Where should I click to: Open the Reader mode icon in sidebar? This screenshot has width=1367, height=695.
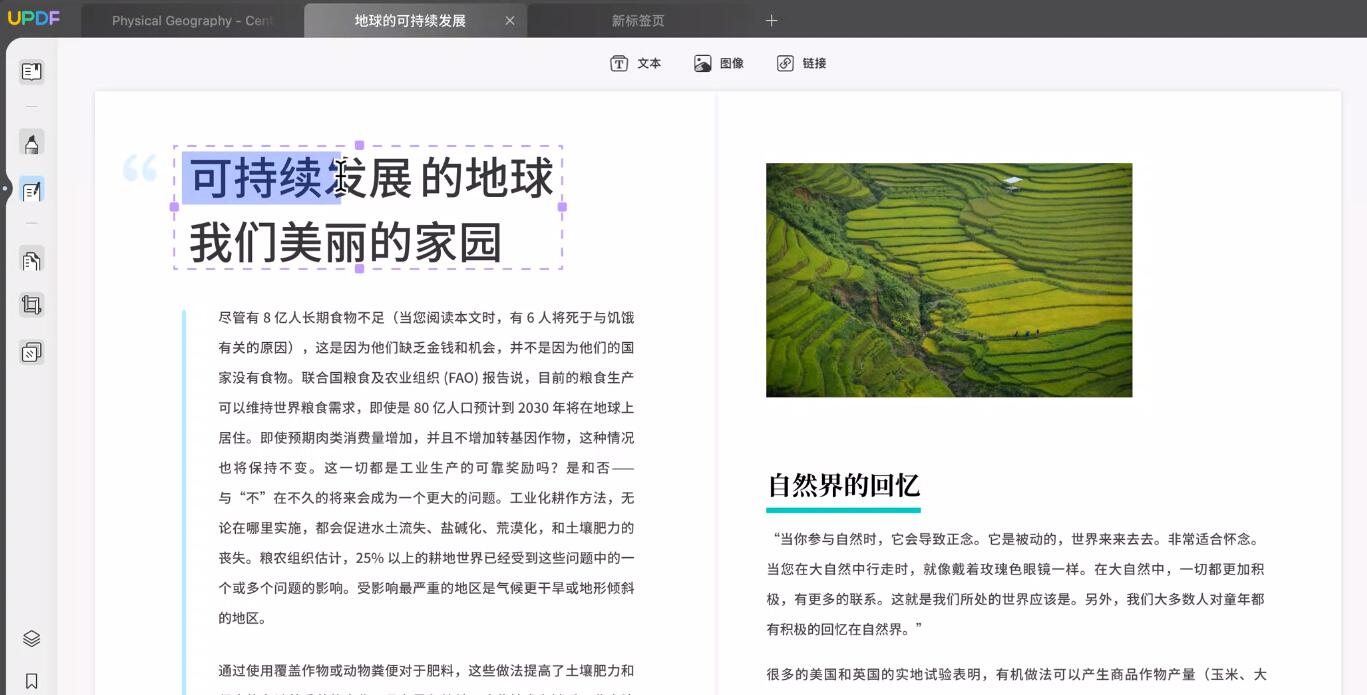point(32,71)
